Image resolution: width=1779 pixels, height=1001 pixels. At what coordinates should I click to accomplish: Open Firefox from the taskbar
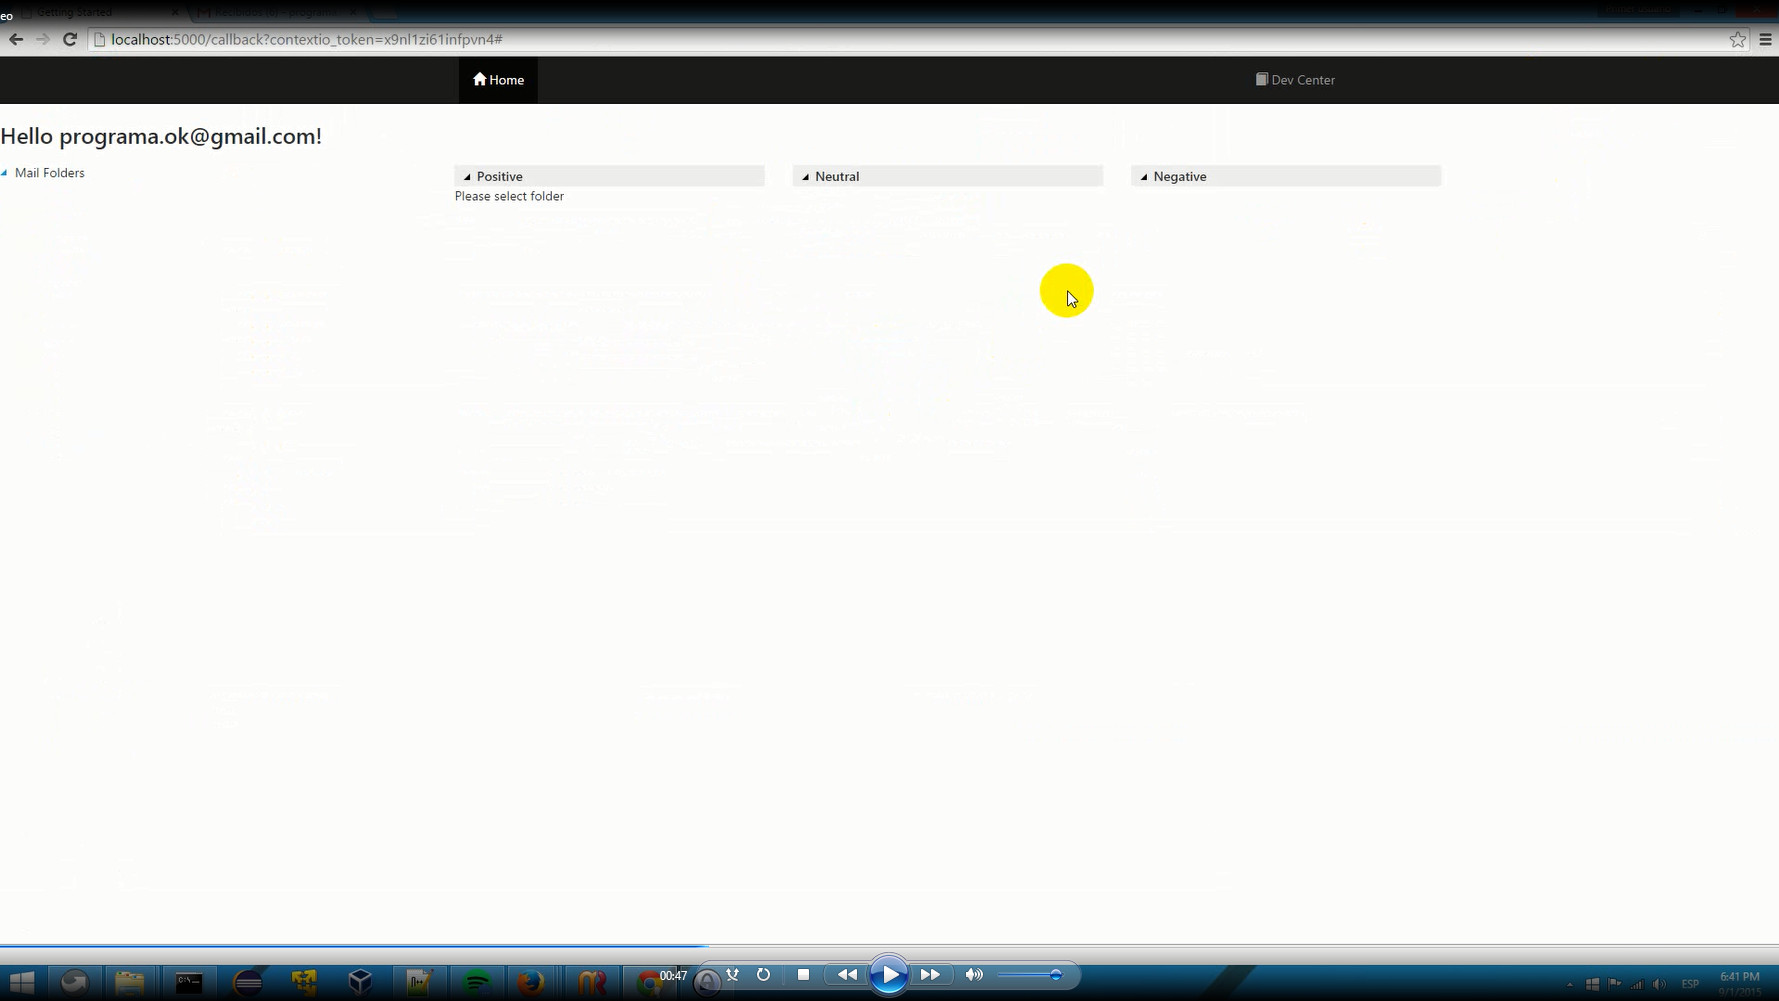click(x=531, y=983)
